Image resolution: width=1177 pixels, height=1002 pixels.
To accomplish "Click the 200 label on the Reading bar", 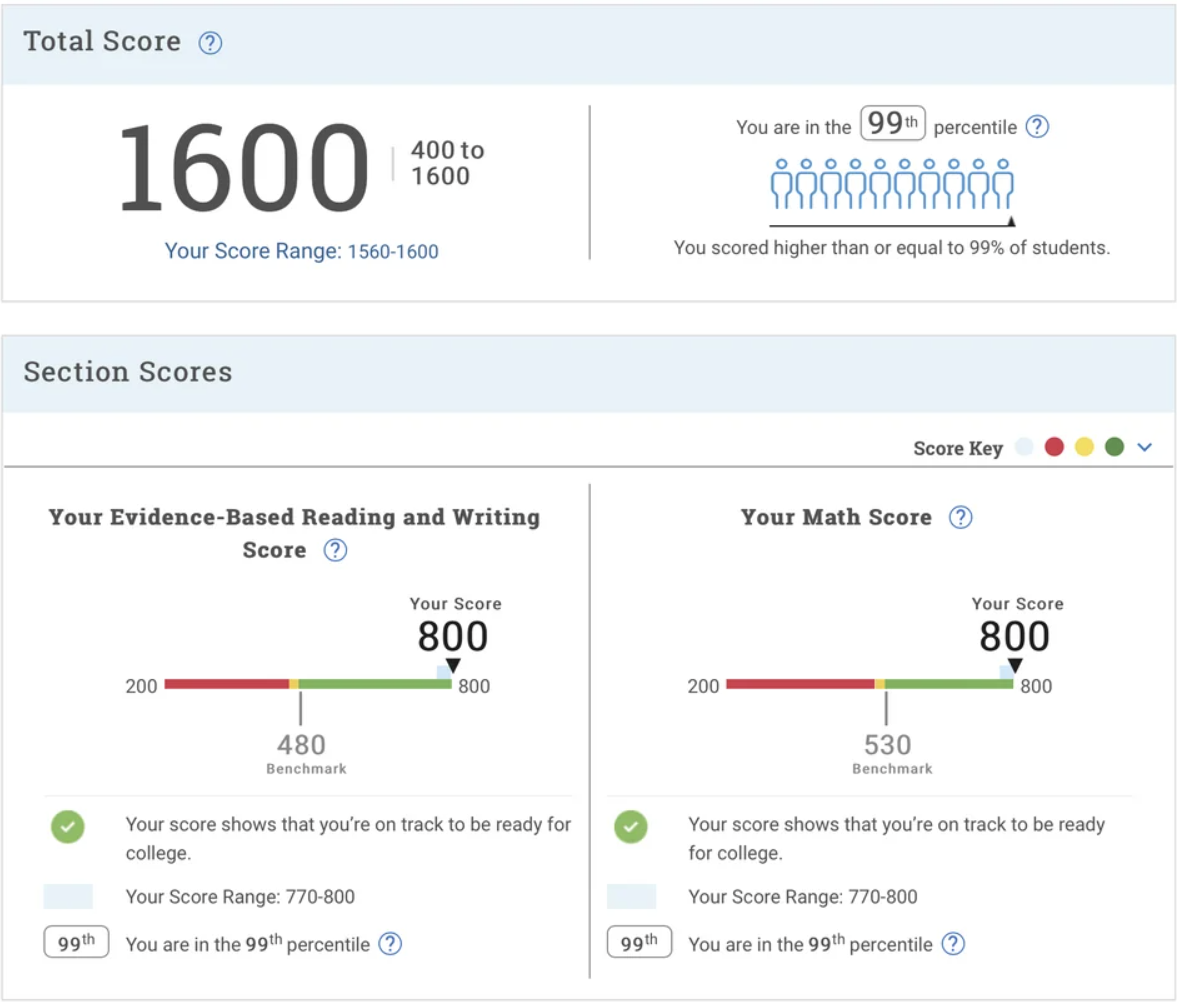I will (141, 686).
